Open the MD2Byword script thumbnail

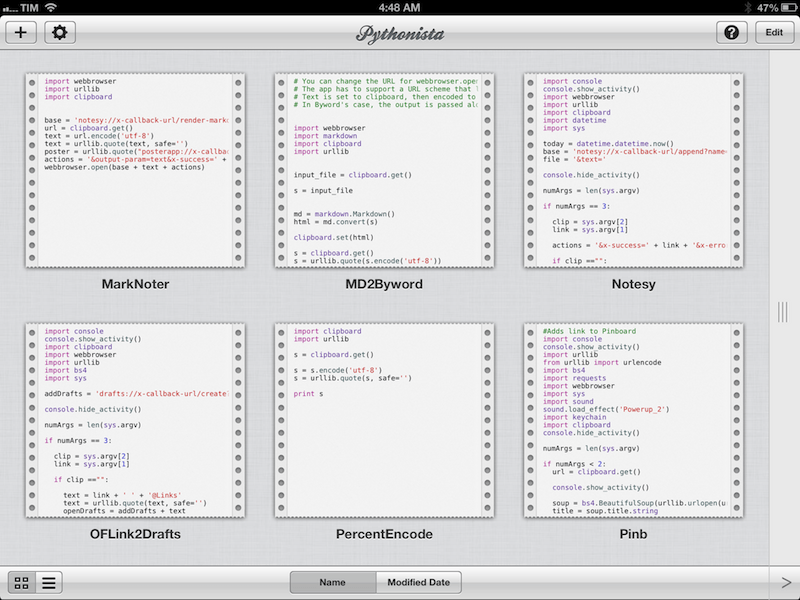[x=384, y=170]
